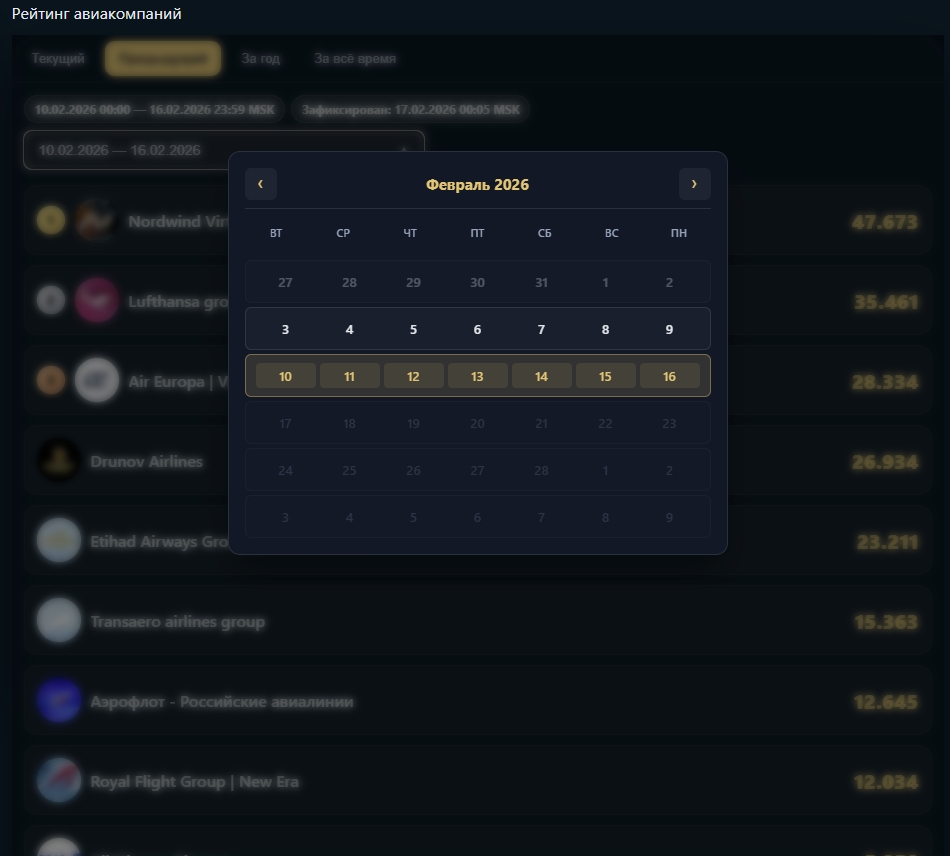The height and width of the screenshot is (856, 950).
Task: Click the Drunov Airlines logo
Action: [x=59, y=461]
